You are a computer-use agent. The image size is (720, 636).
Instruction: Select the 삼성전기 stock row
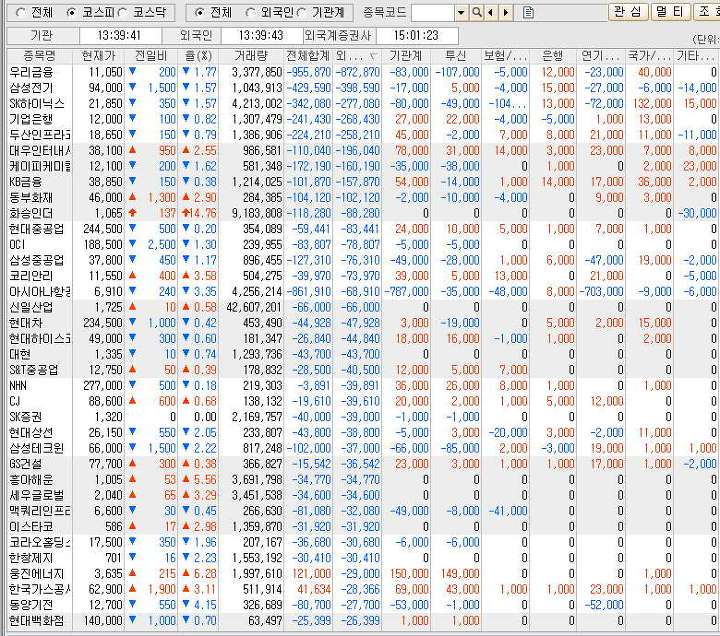click(x=363, y=88)
